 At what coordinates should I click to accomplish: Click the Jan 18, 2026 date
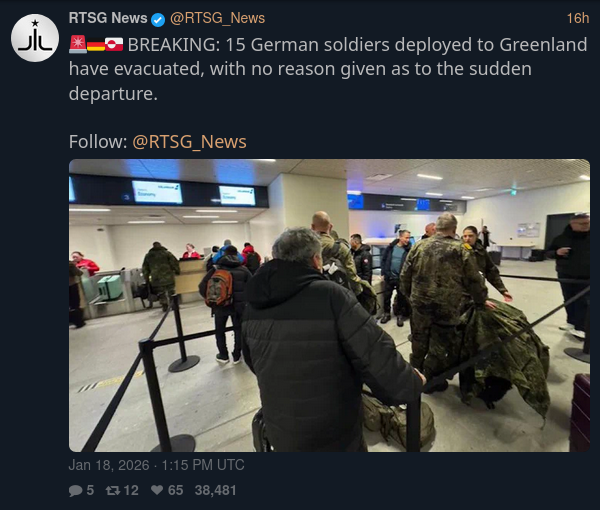(x=109, y=465)
